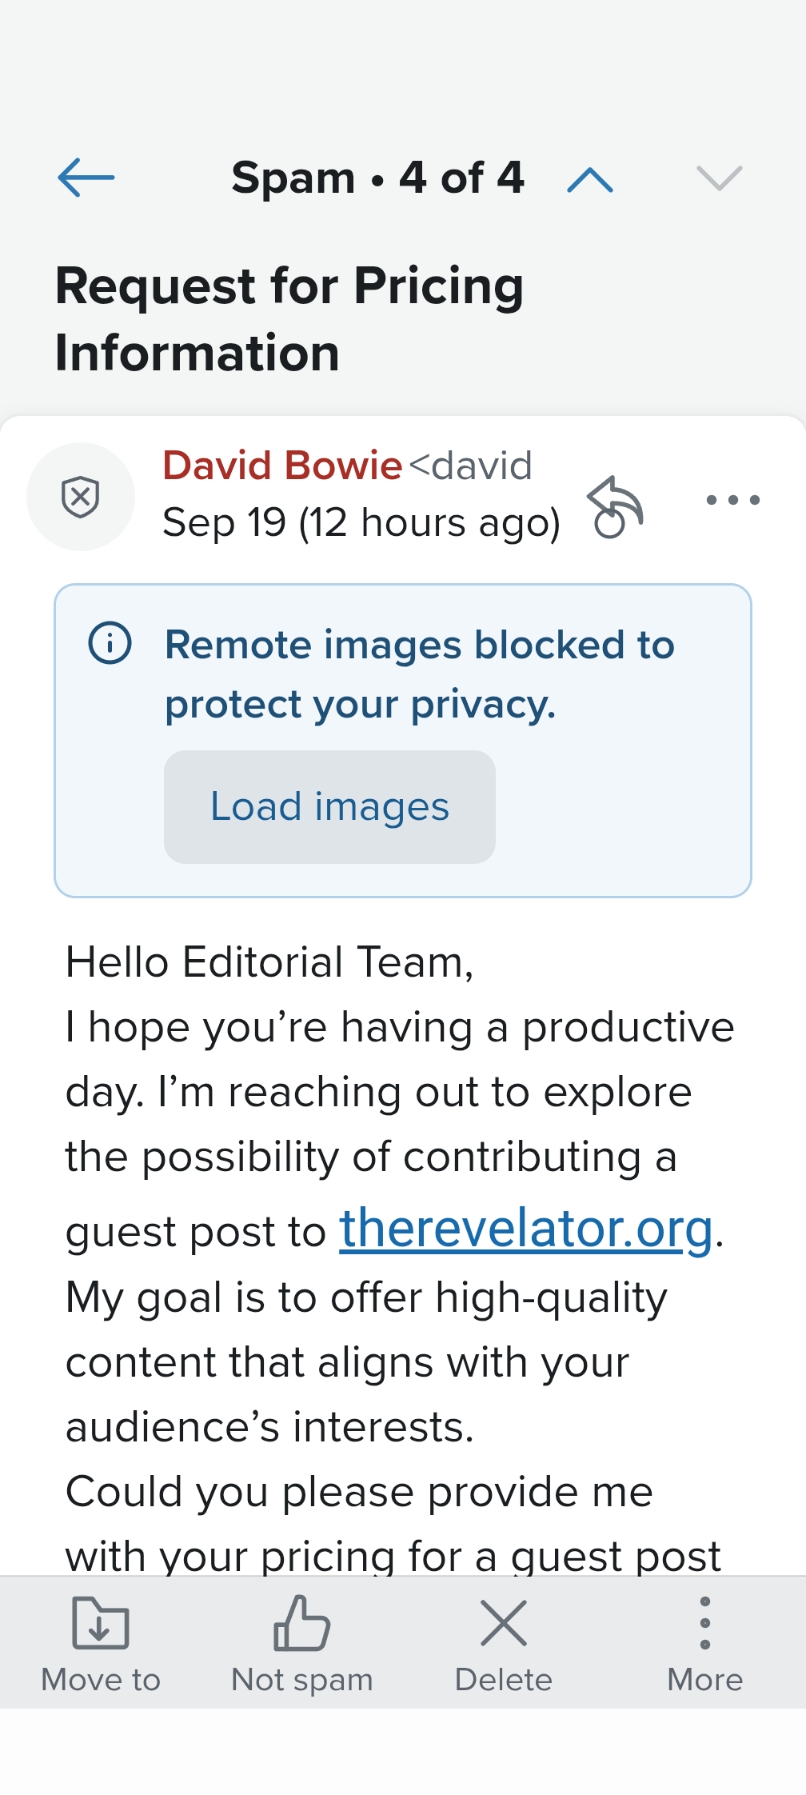Open the More menu in bottom bar

pyautogui.click(x=705, y=1642)
